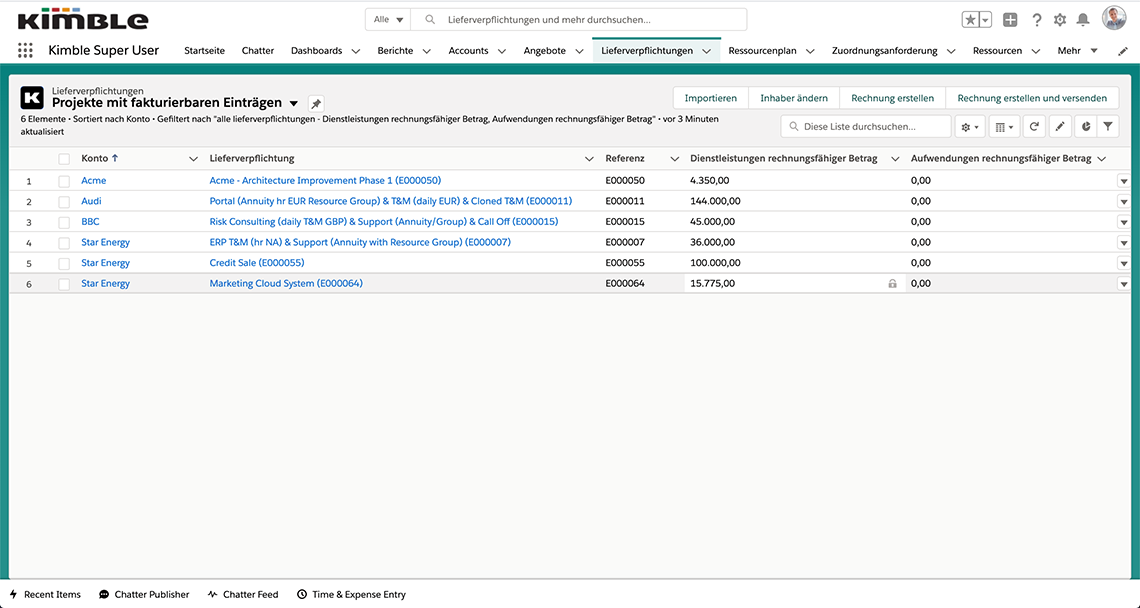Click the Diese Liste durchsuchen field
Viewport: 1140px width, 608px height.
pyautogui.click(x=866, y=127)
